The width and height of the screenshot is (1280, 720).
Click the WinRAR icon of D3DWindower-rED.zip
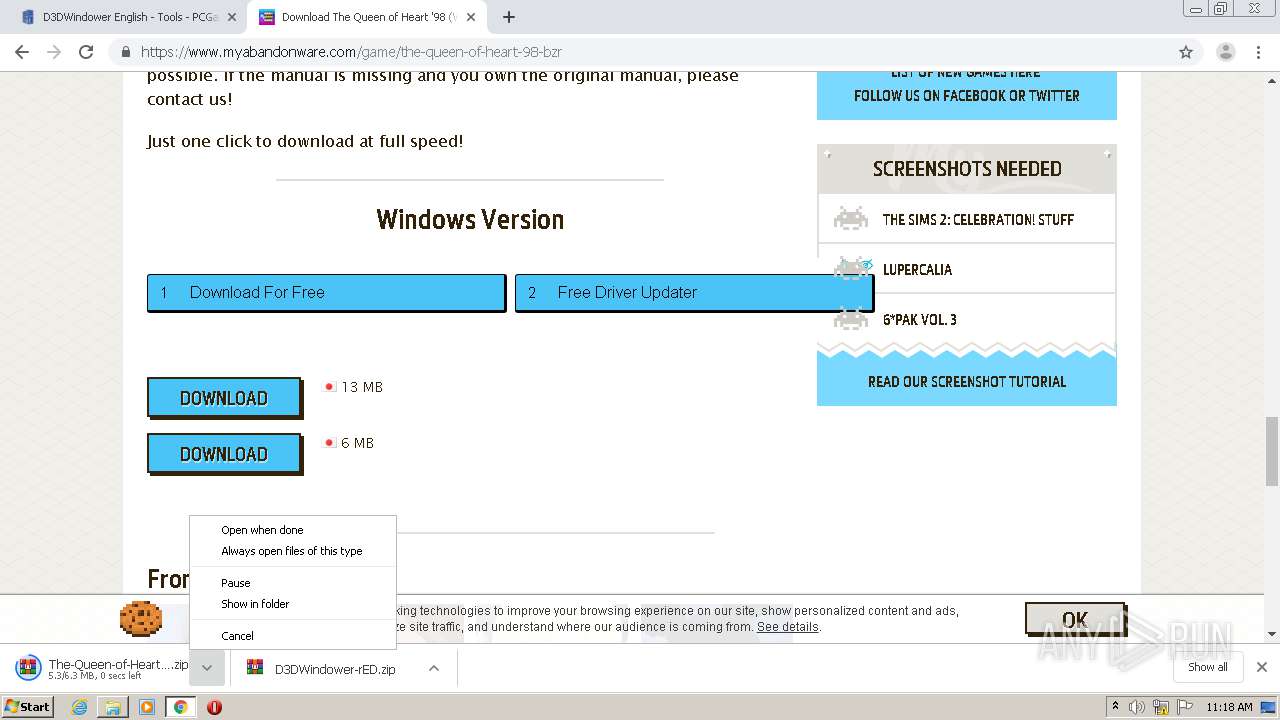click(x=255, y=668)
